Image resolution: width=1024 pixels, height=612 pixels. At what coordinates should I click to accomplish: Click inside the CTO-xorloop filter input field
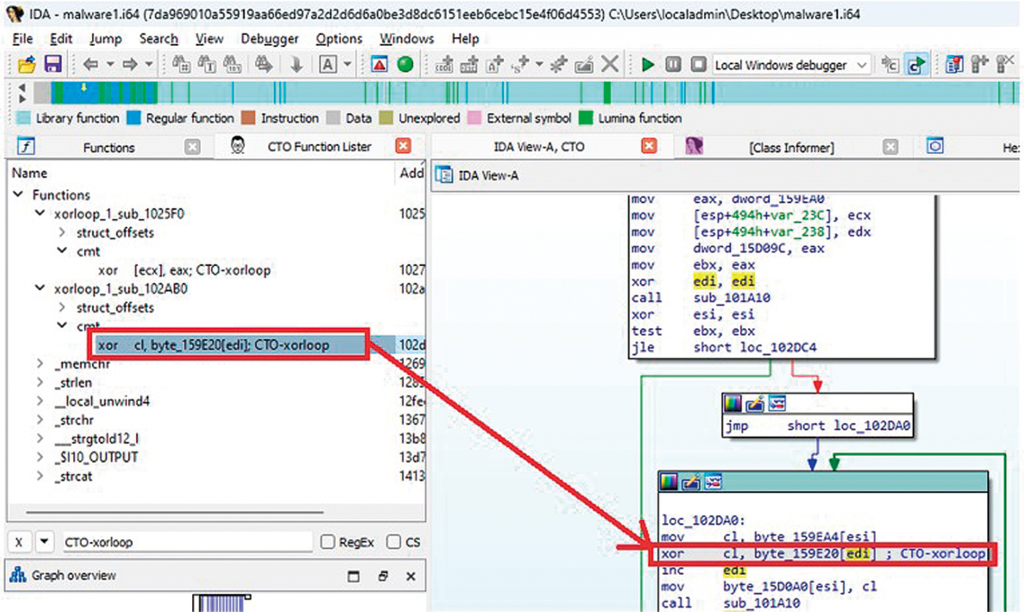pos(180,540)
